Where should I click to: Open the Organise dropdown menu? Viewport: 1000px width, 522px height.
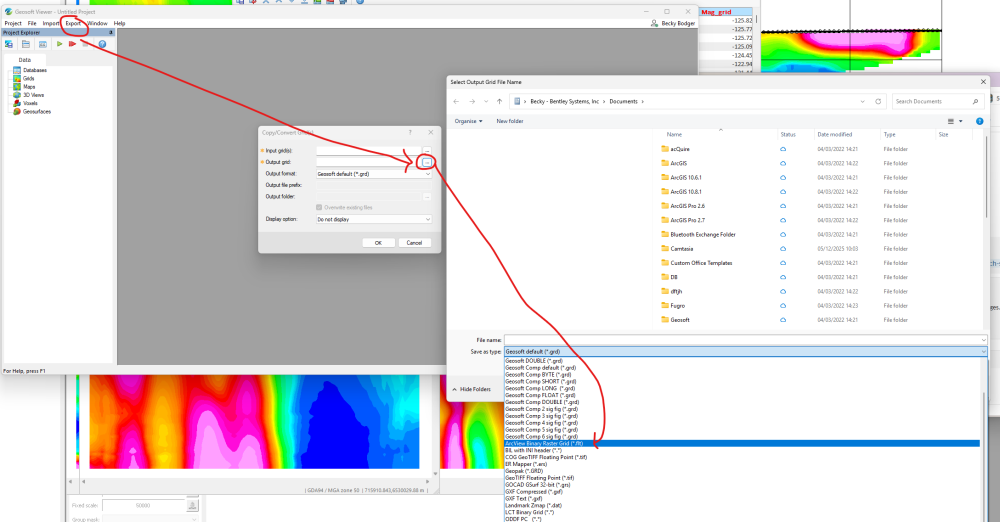click(x=468, y=121)
